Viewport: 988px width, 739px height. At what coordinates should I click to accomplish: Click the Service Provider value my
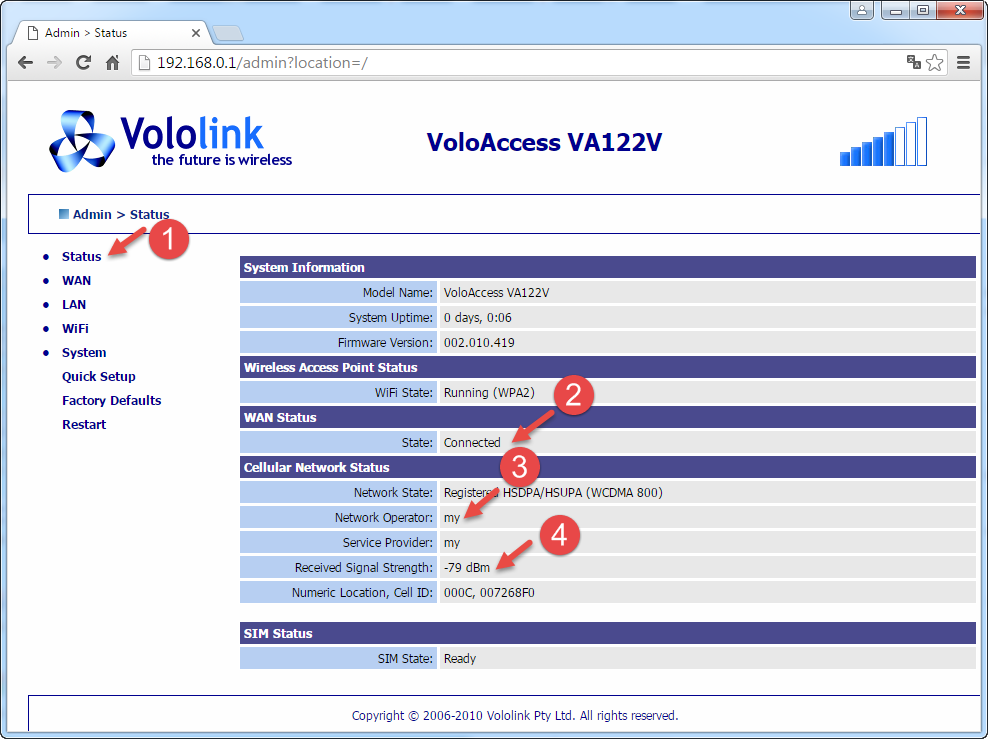452,543
